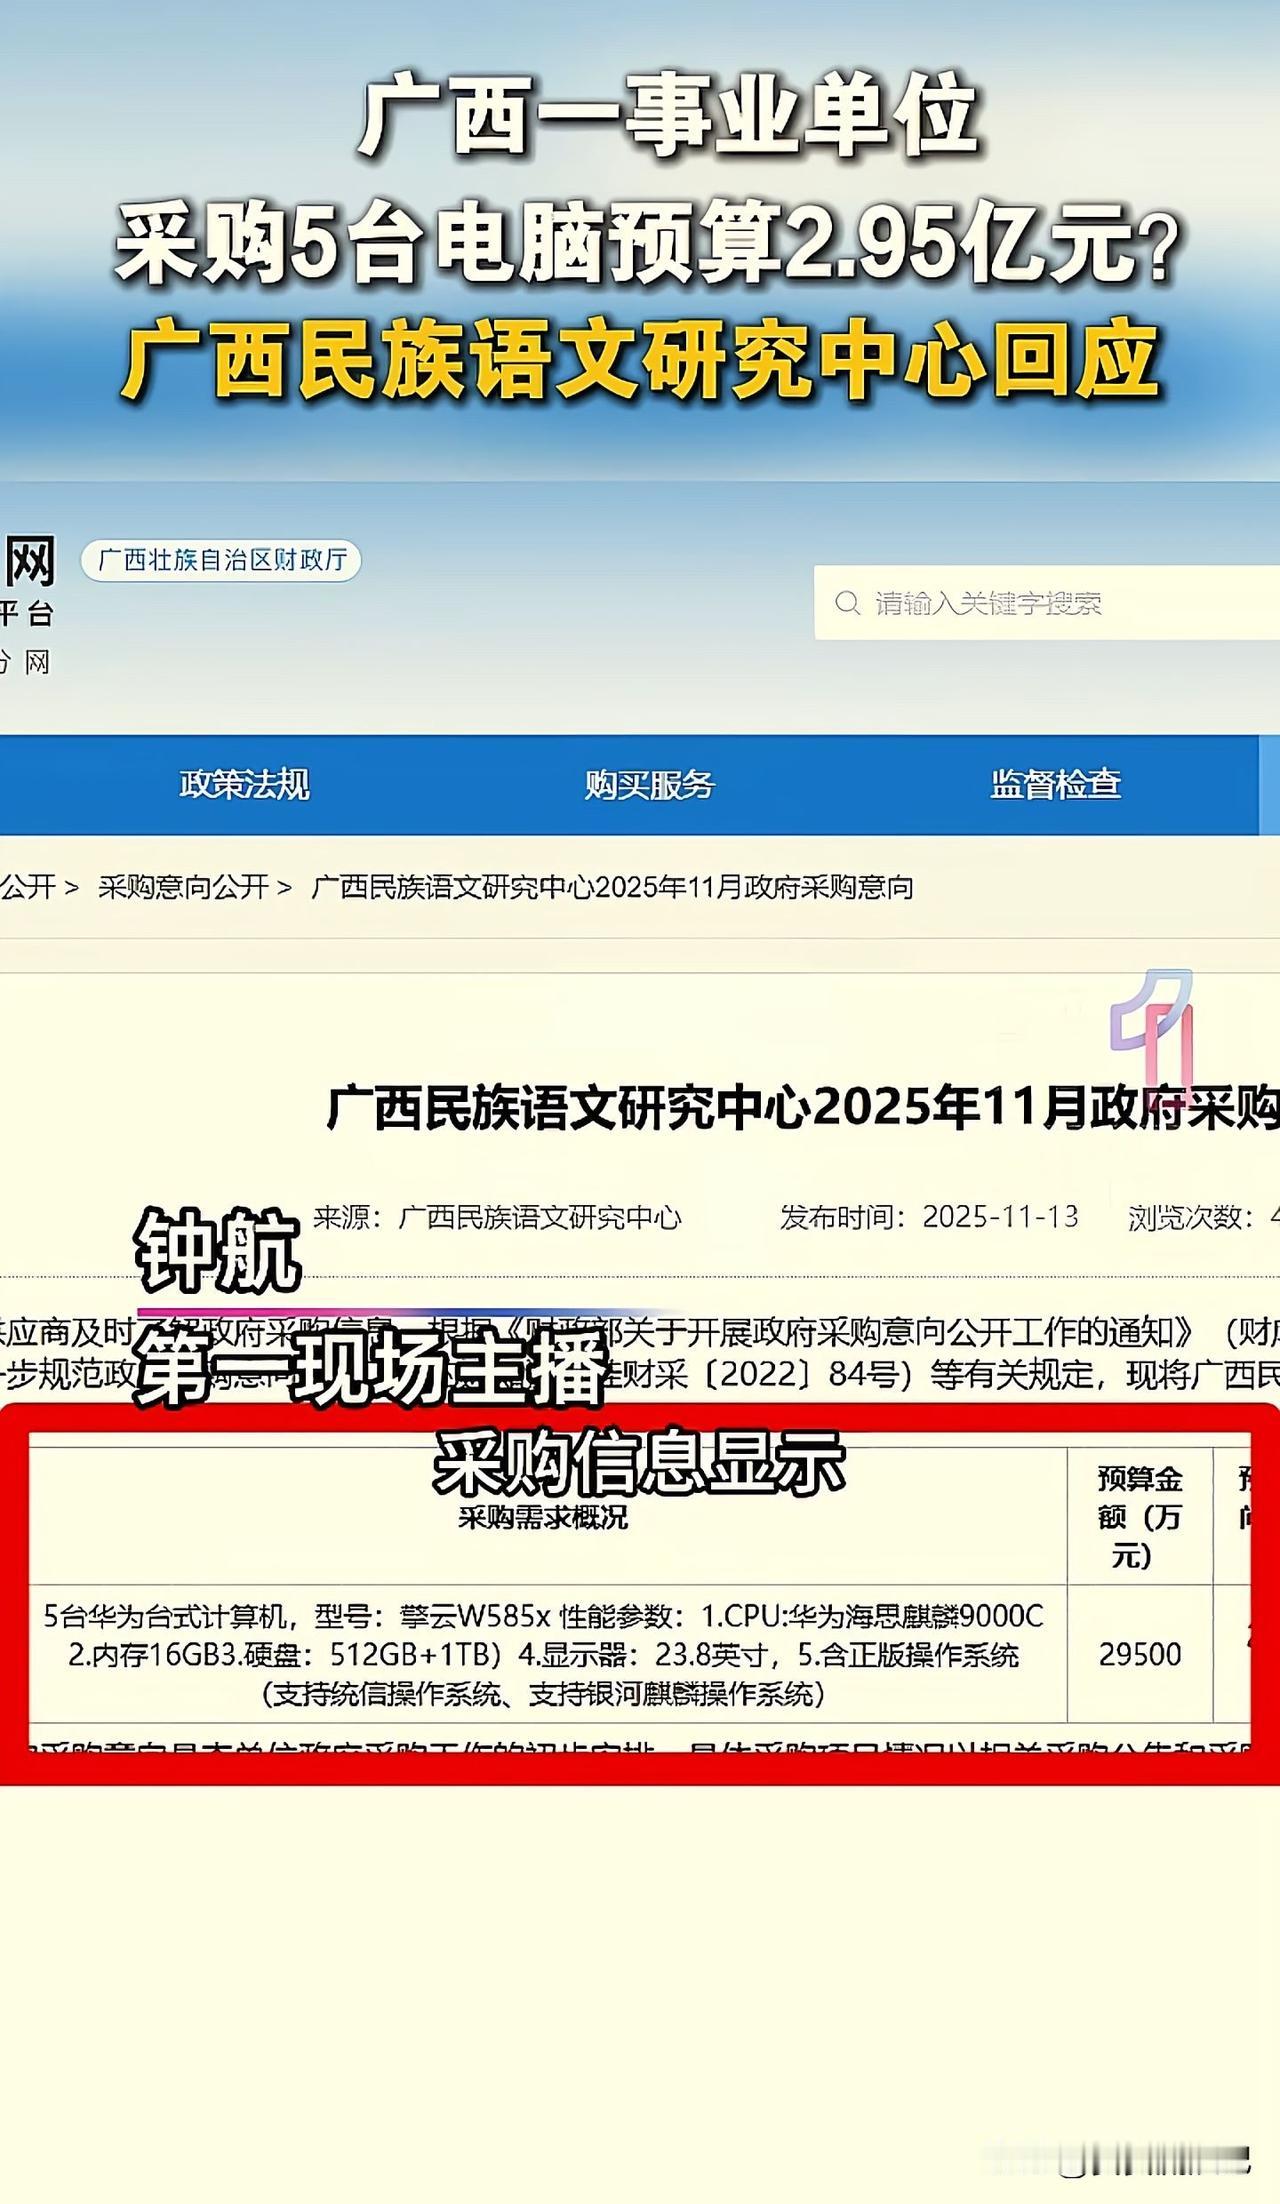Click the search magnifier icon
The width and height of the screenshot is (1280, 2204).
[847, 603]
